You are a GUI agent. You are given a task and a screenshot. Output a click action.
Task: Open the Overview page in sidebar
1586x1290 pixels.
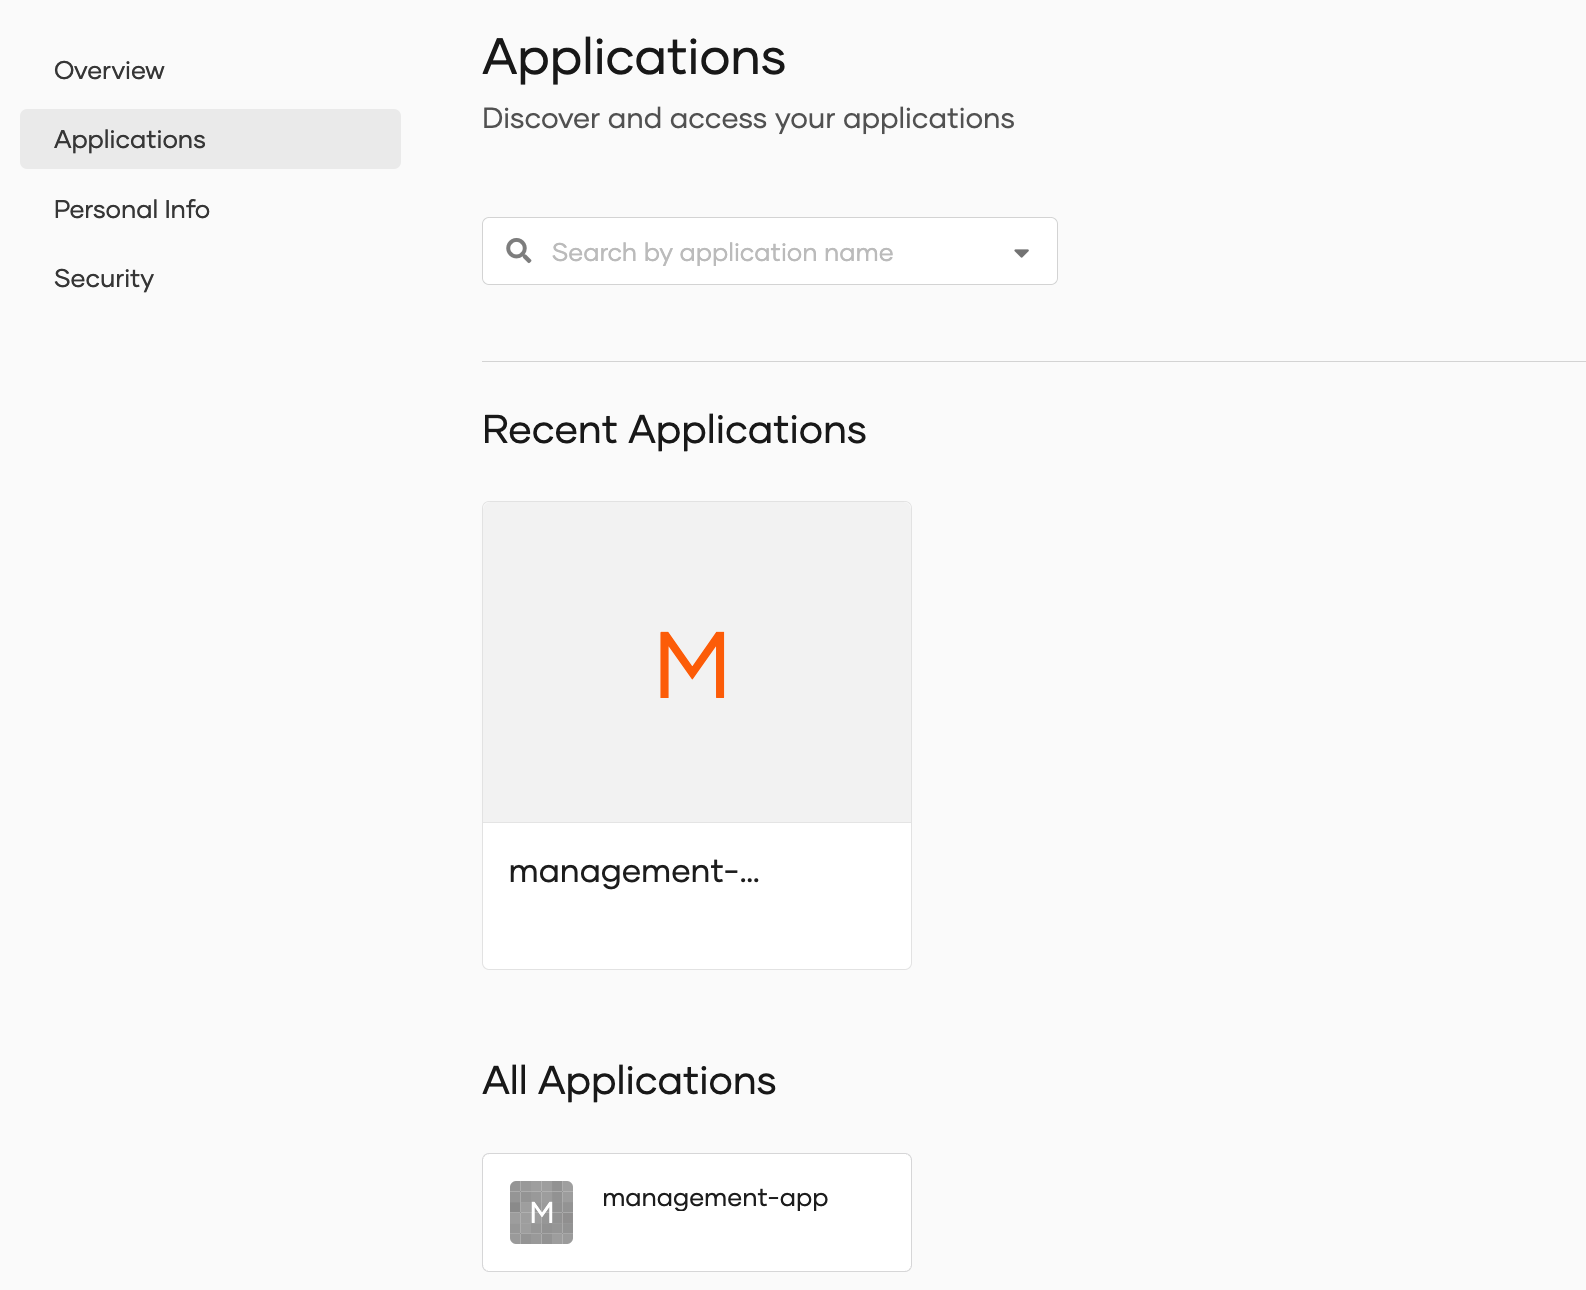109,70
